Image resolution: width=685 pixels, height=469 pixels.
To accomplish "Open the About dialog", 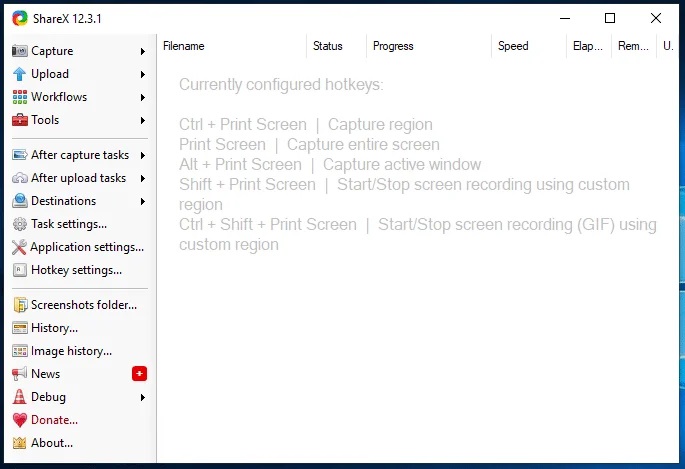I will tap(80, 443).
